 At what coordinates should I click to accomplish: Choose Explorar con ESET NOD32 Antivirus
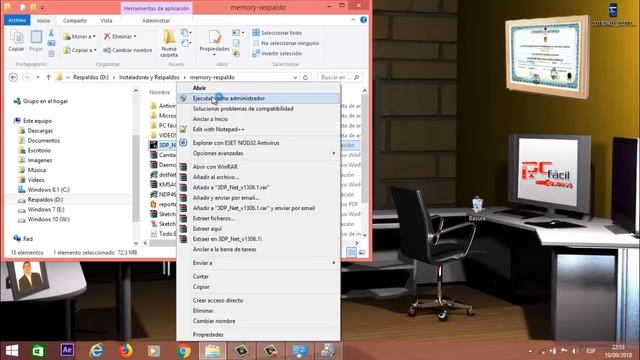258,143
